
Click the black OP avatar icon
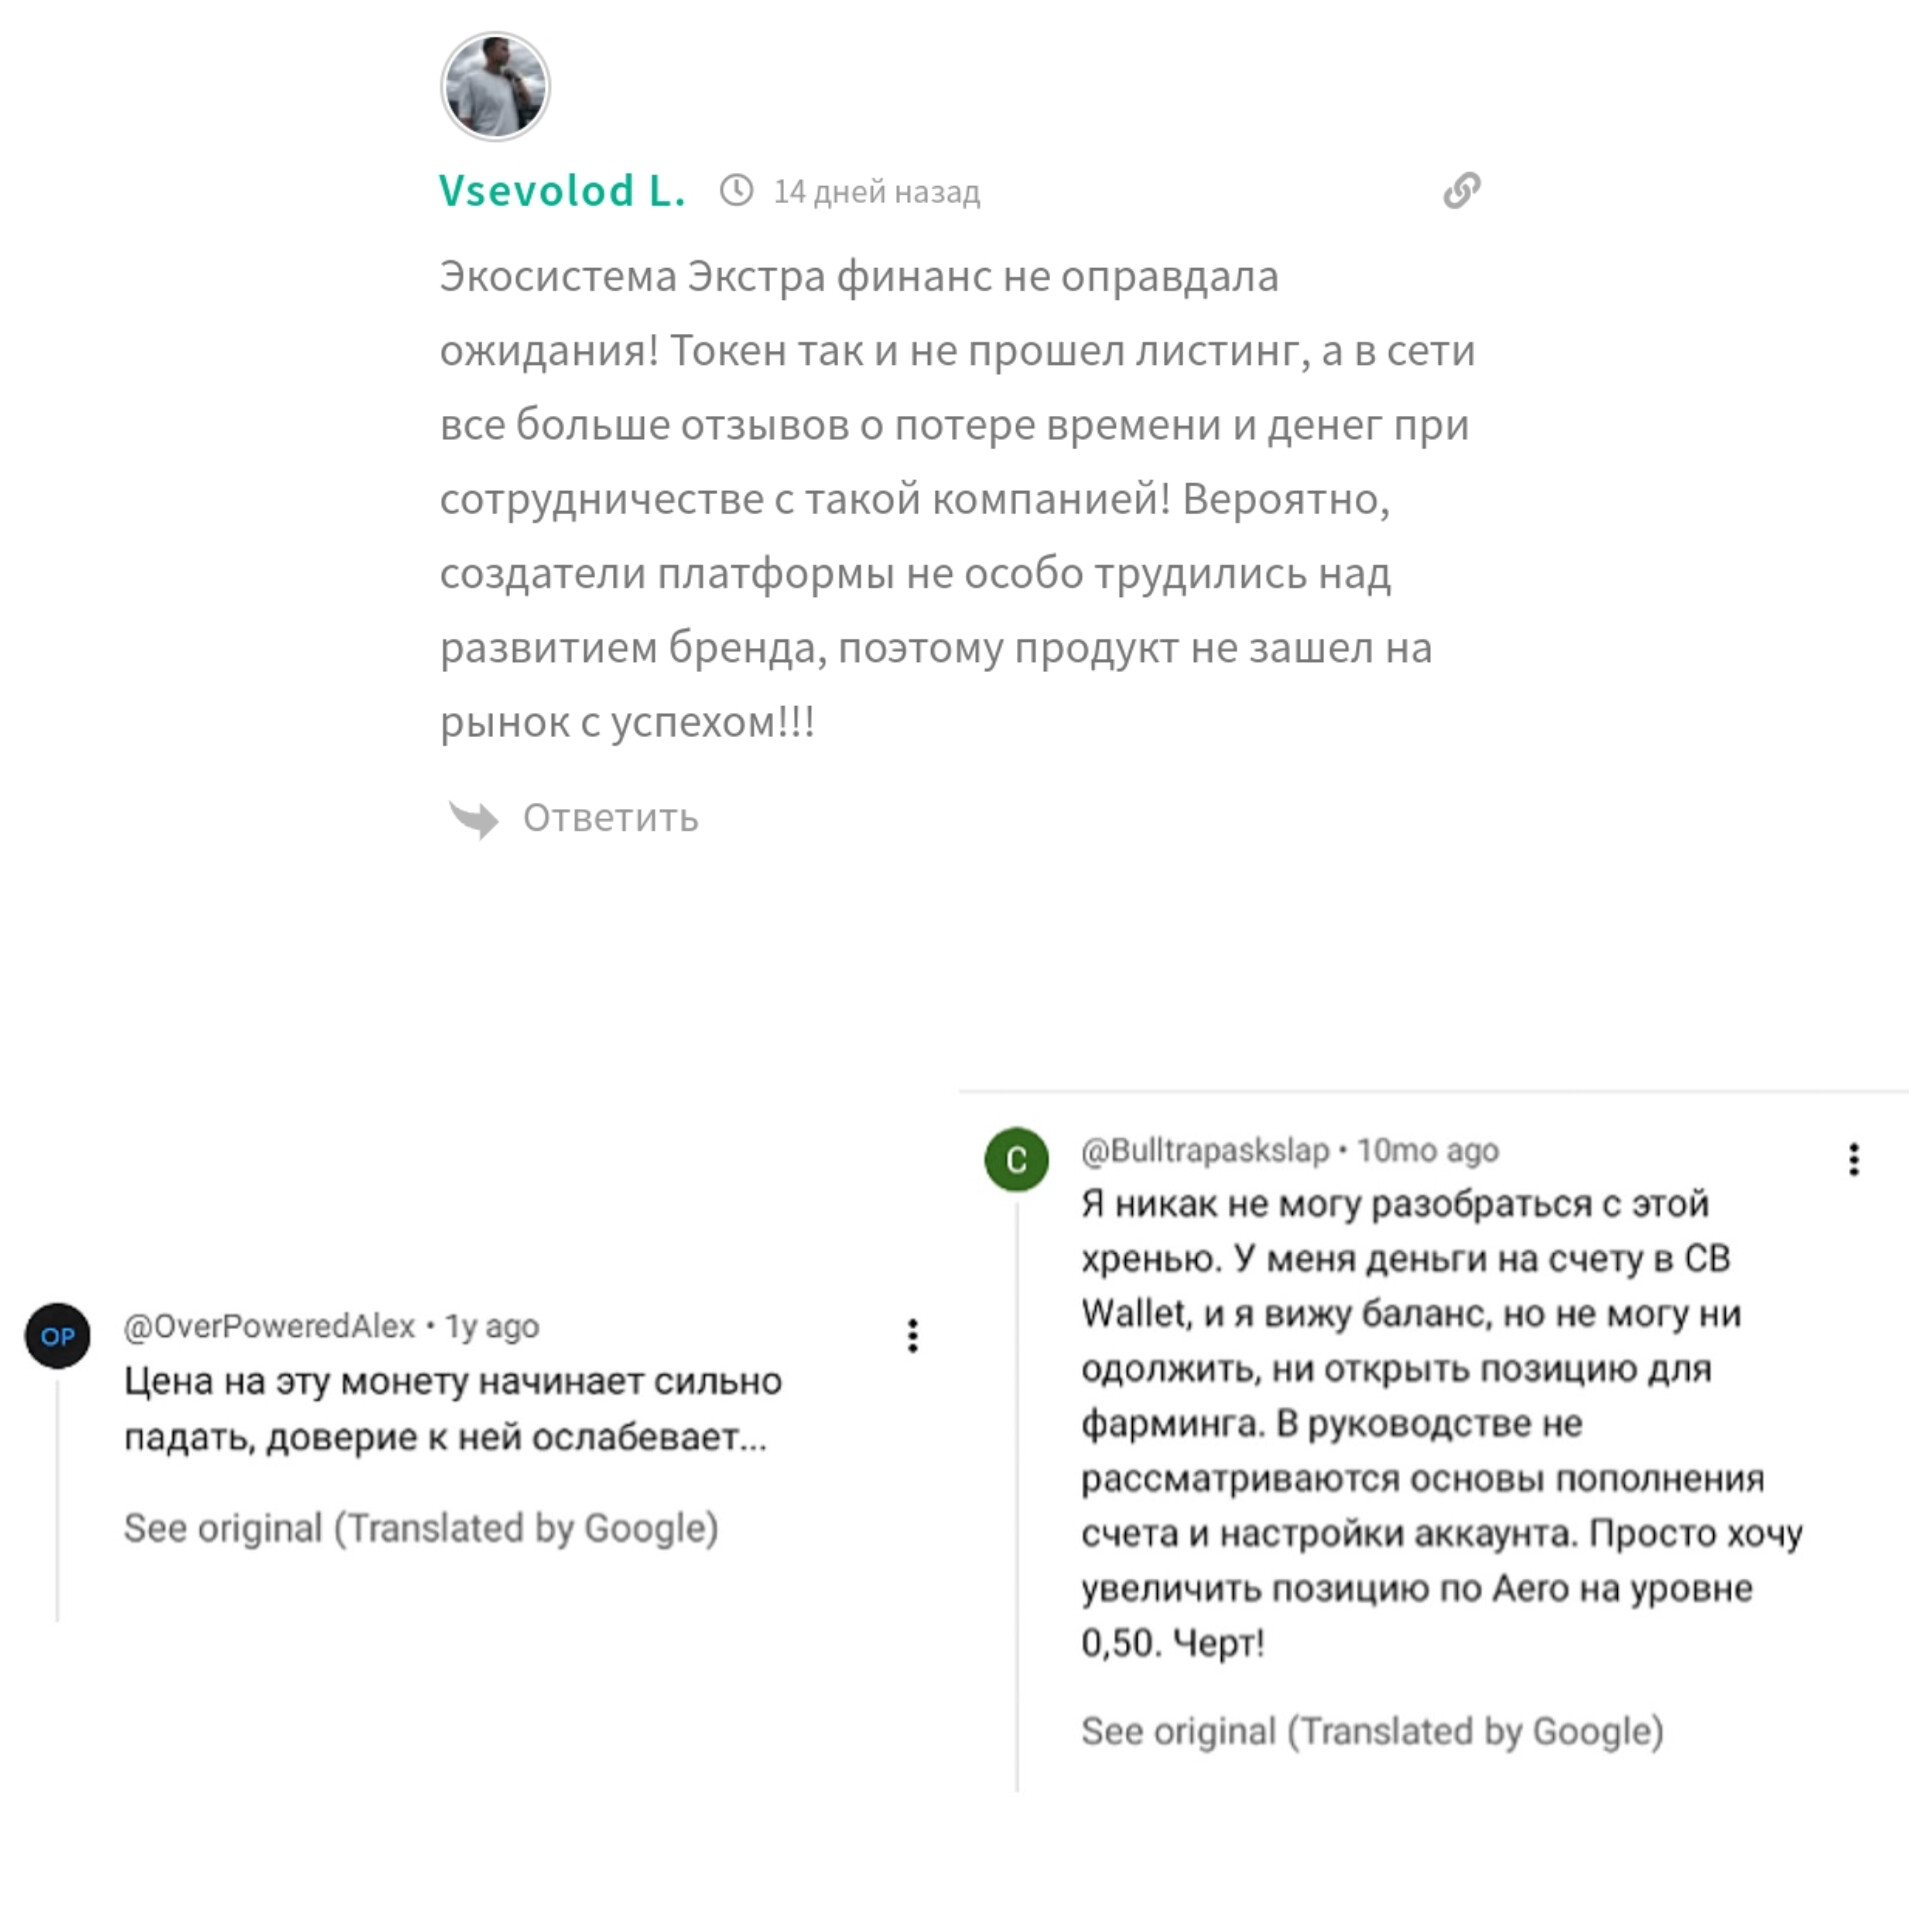(x=57, y=1336)
